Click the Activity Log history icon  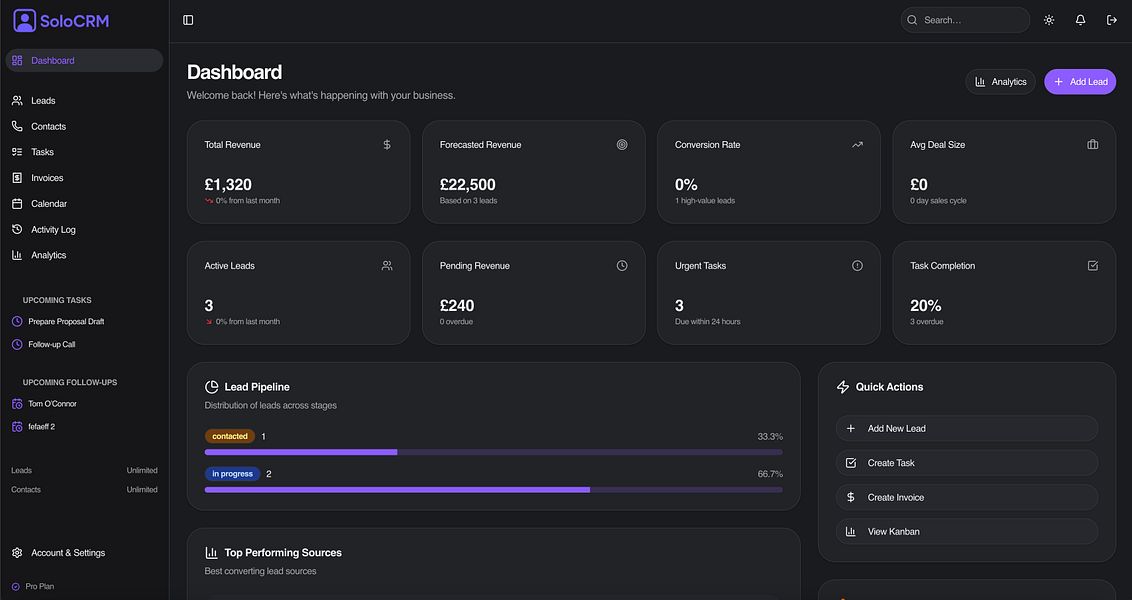[17, 229]
